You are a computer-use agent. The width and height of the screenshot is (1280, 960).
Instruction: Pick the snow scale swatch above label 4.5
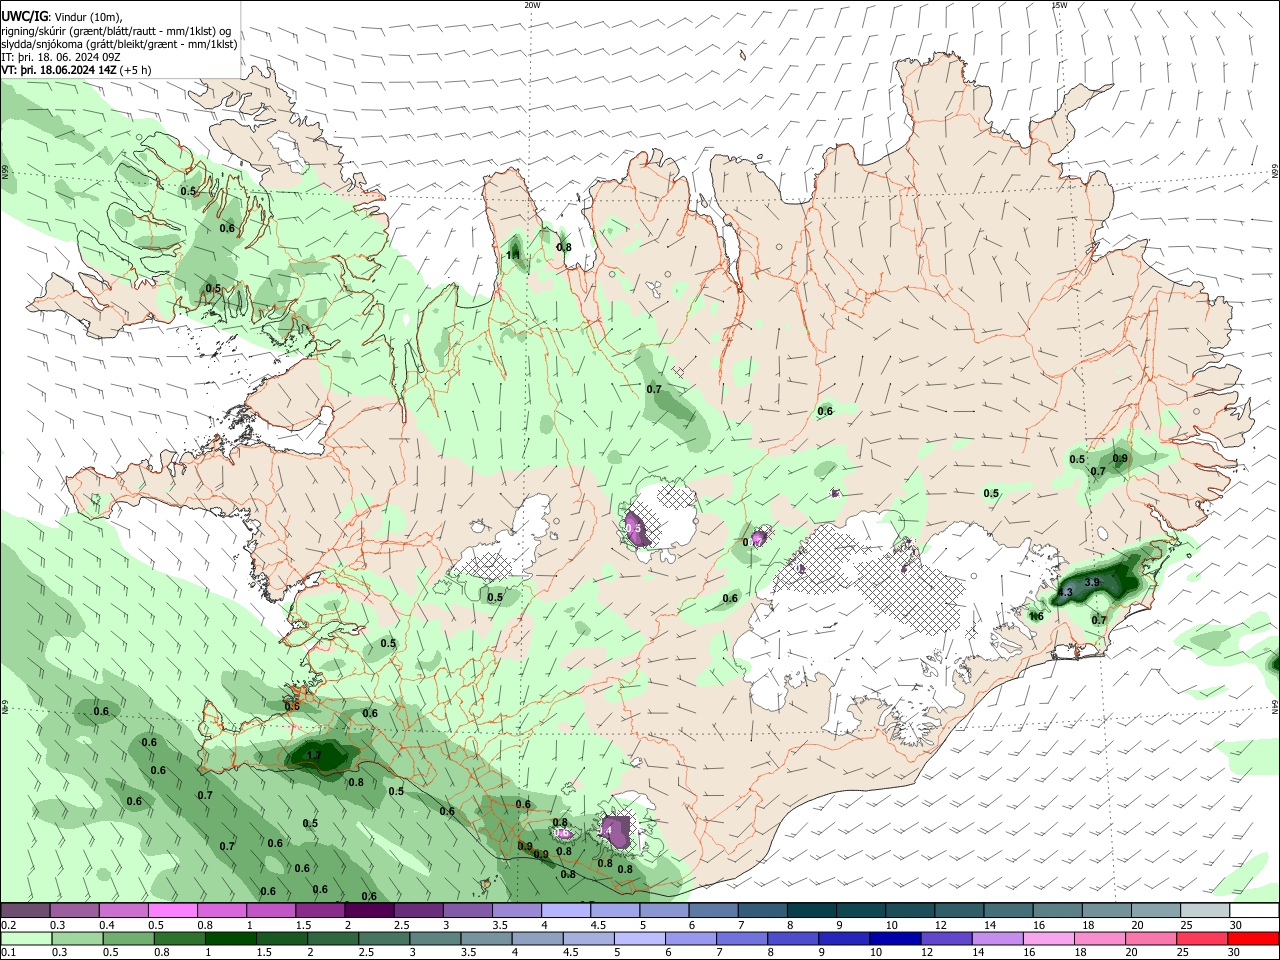(x=613, y=910)
